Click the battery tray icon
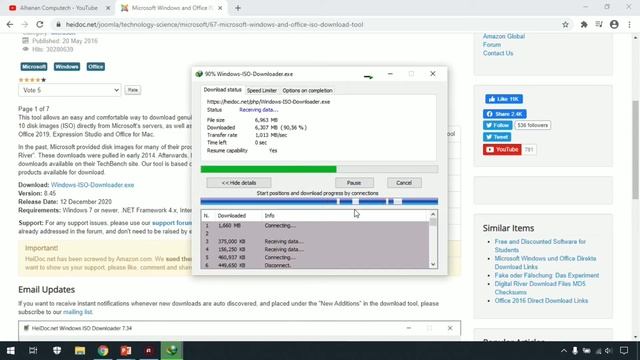 pos(587,351)
